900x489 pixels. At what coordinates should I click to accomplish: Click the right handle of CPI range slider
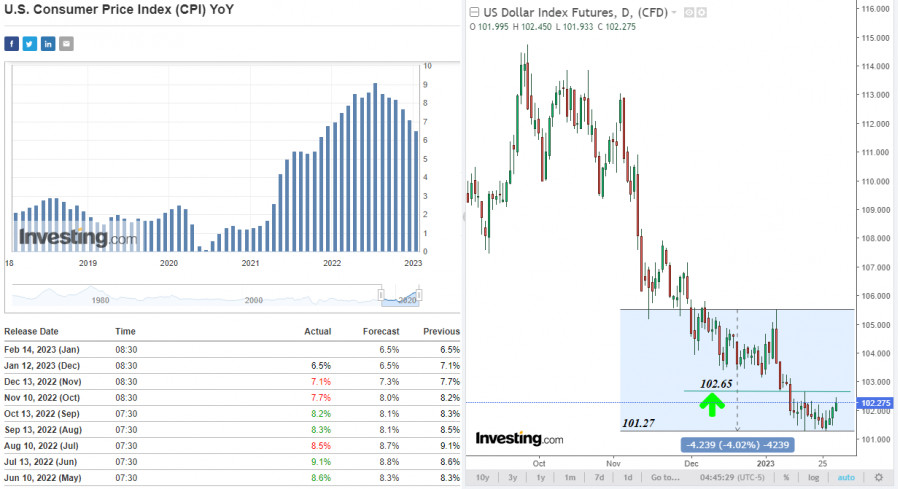pos(421,293)
